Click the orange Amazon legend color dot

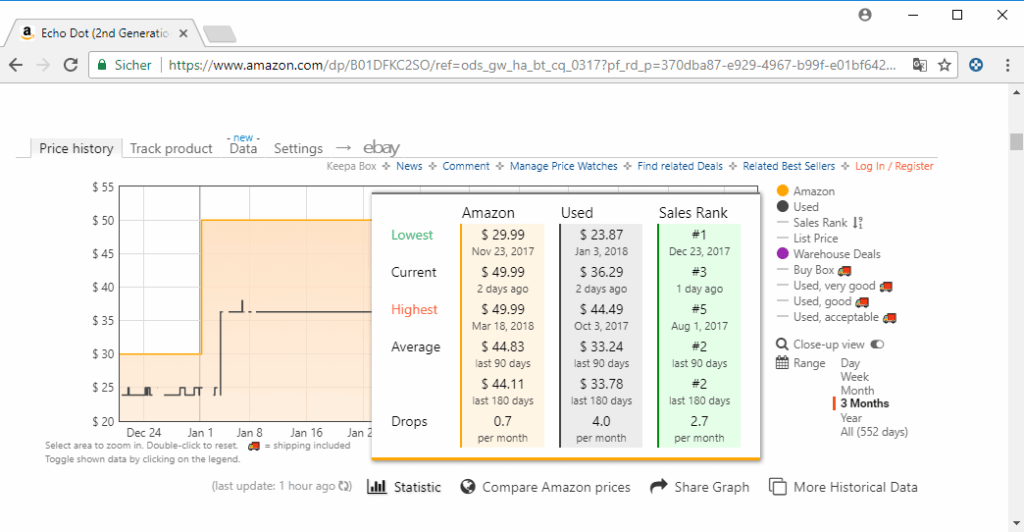[782, 191]
